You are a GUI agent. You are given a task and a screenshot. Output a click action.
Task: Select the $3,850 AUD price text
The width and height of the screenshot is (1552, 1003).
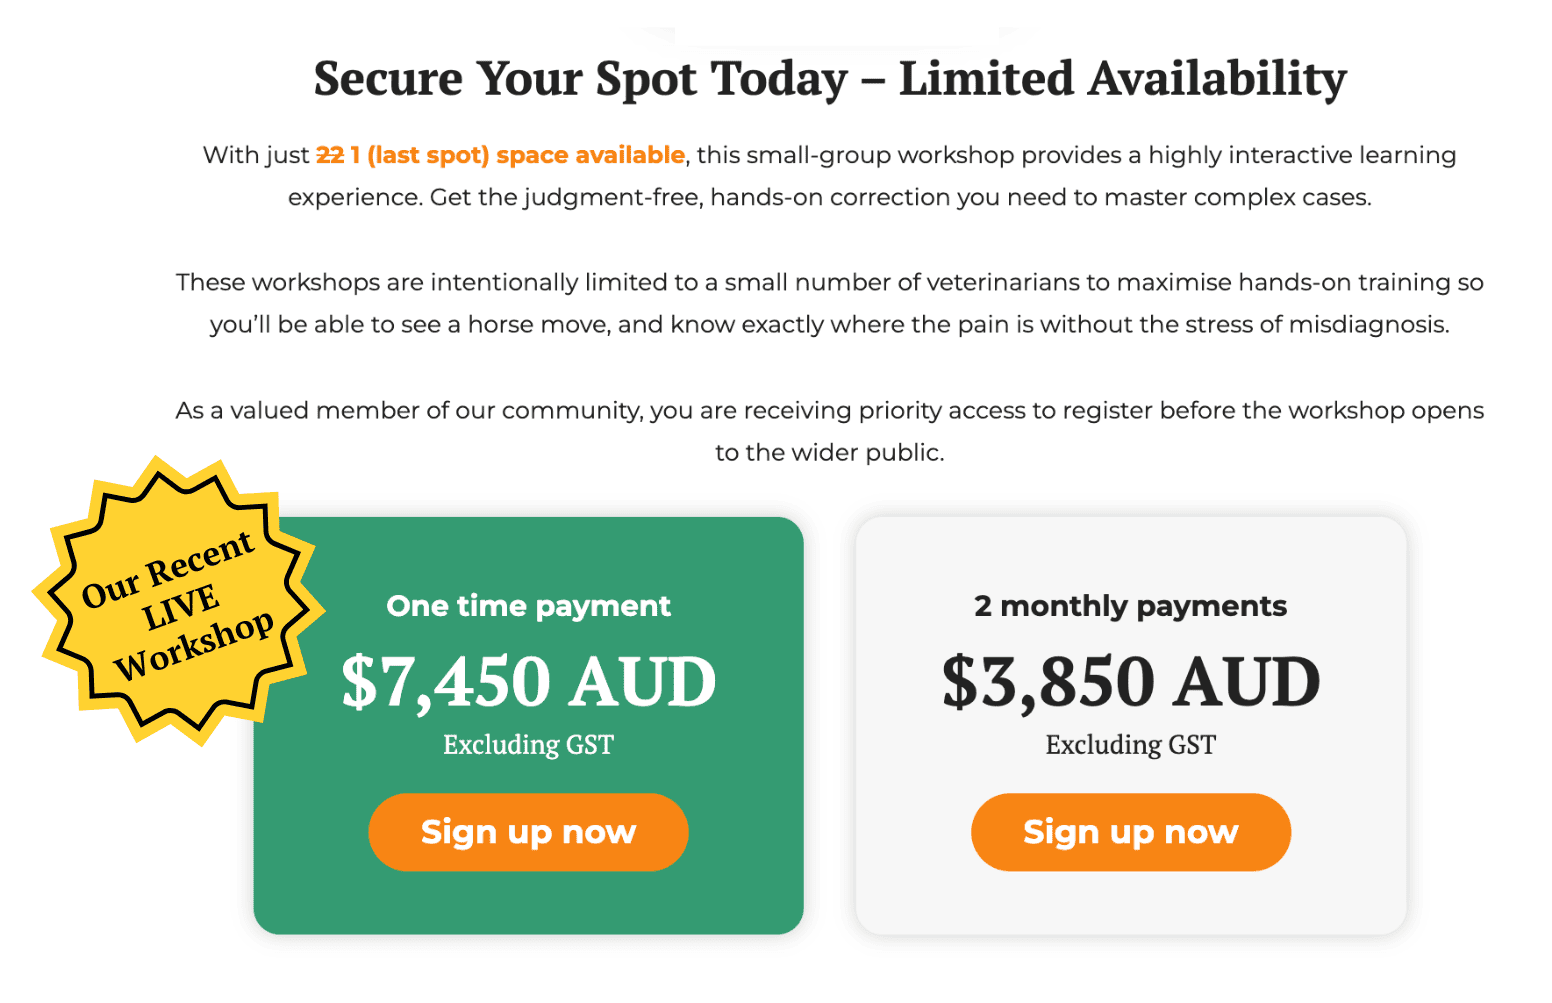click(x=1131, y=682)
